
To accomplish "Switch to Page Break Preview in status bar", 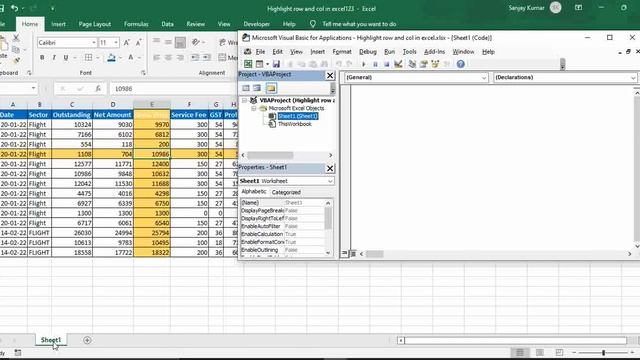I will pos(559,352).
